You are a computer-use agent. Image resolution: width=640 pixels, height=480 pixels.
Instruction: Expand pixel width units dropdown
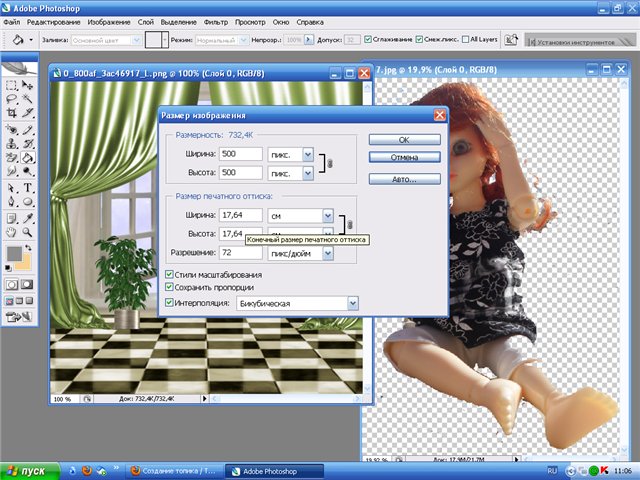point(308,155)
